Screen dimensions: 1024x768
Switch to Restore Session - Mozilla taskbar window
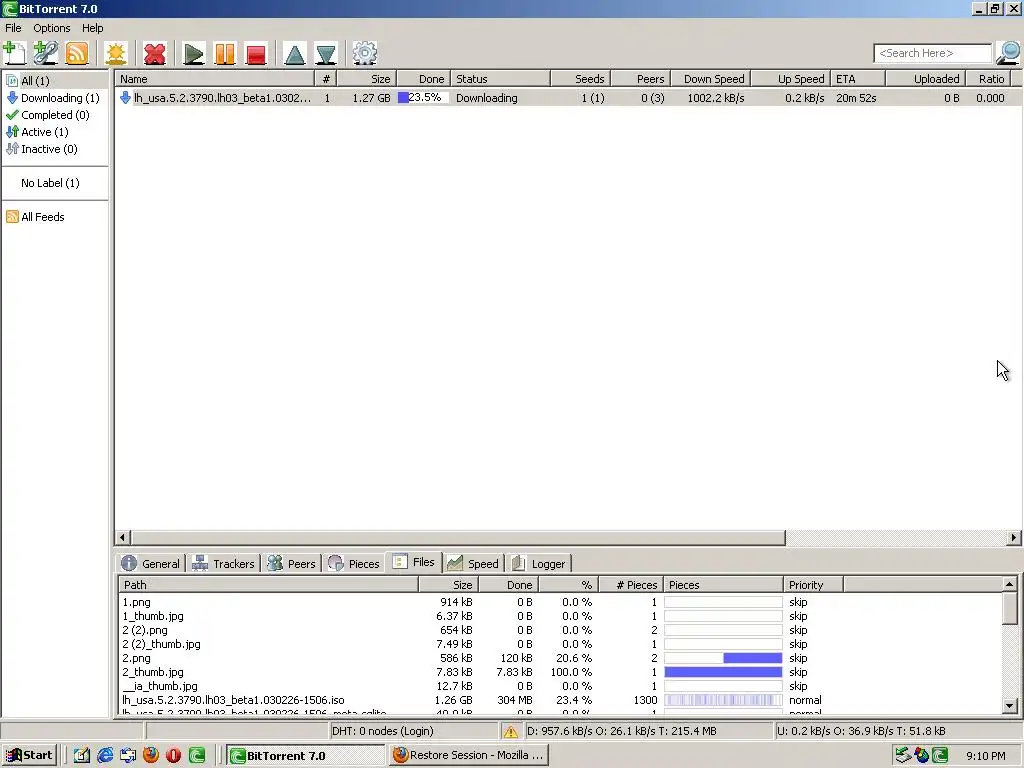tap(468, 756)
